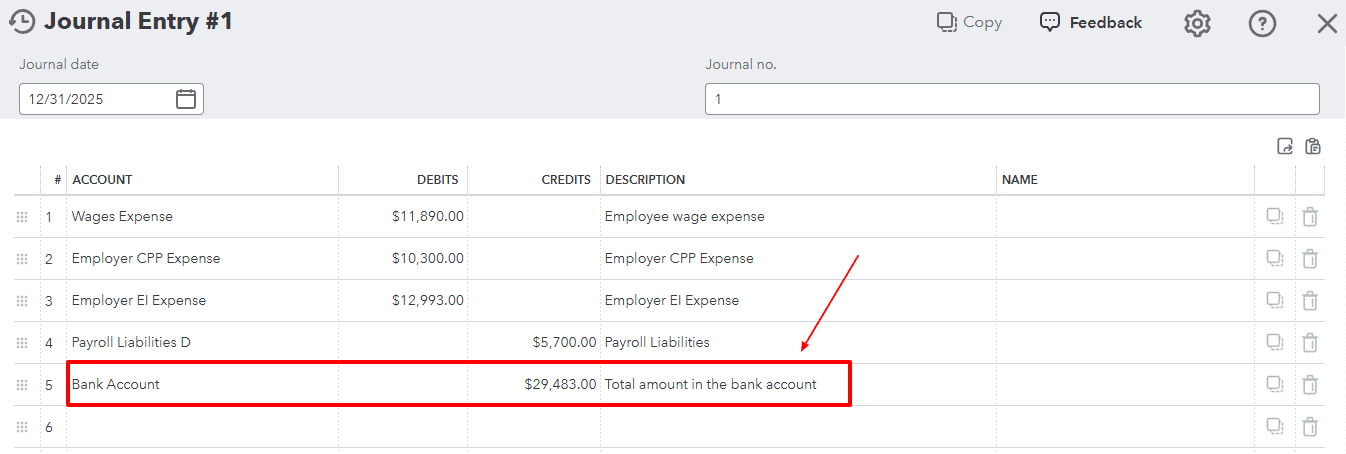Delete the Bank Account line

tap(1310, 385)
